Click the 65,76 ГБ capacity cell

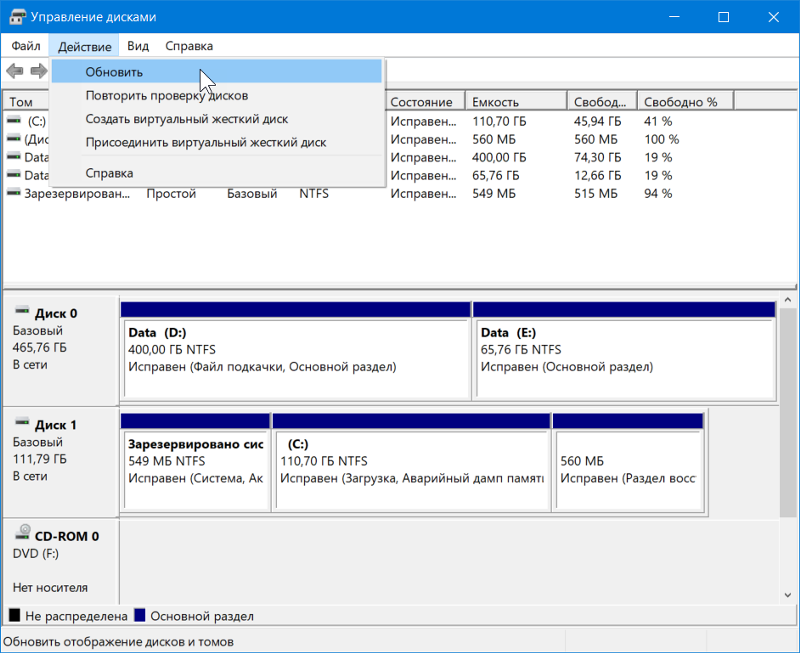coord(495,175)
